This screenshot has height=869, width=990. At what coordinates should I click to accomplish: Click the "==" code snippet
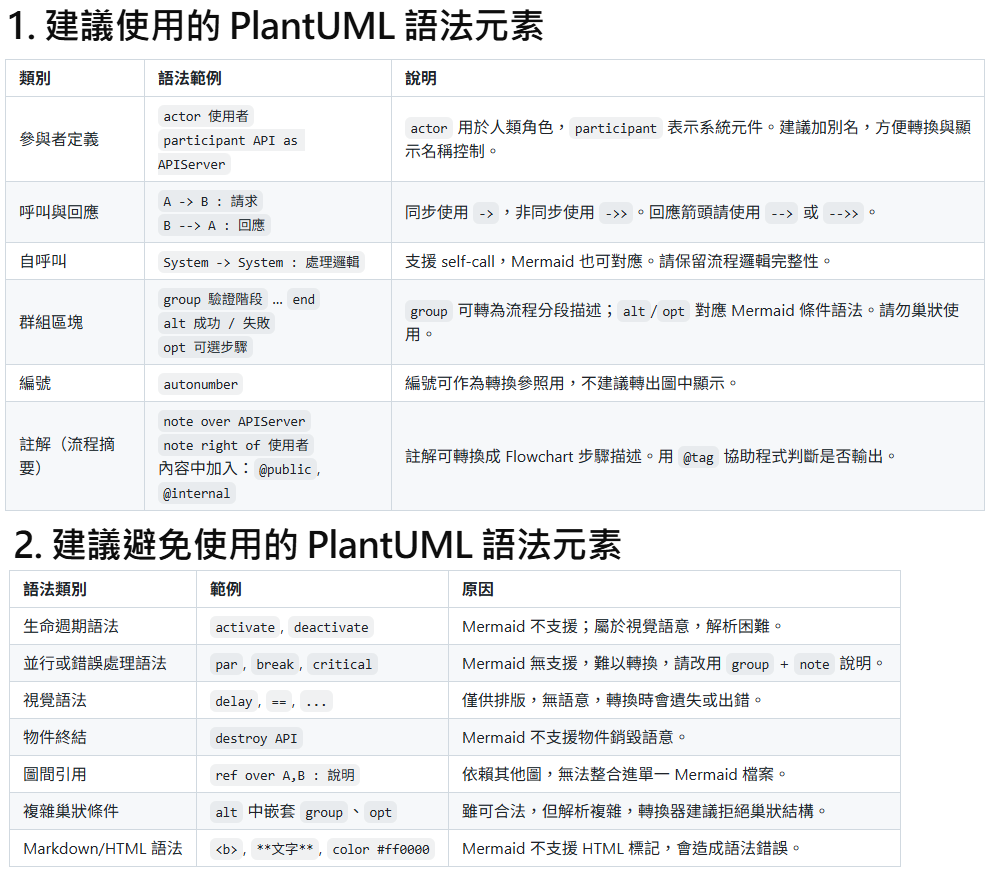coord(278,701)
